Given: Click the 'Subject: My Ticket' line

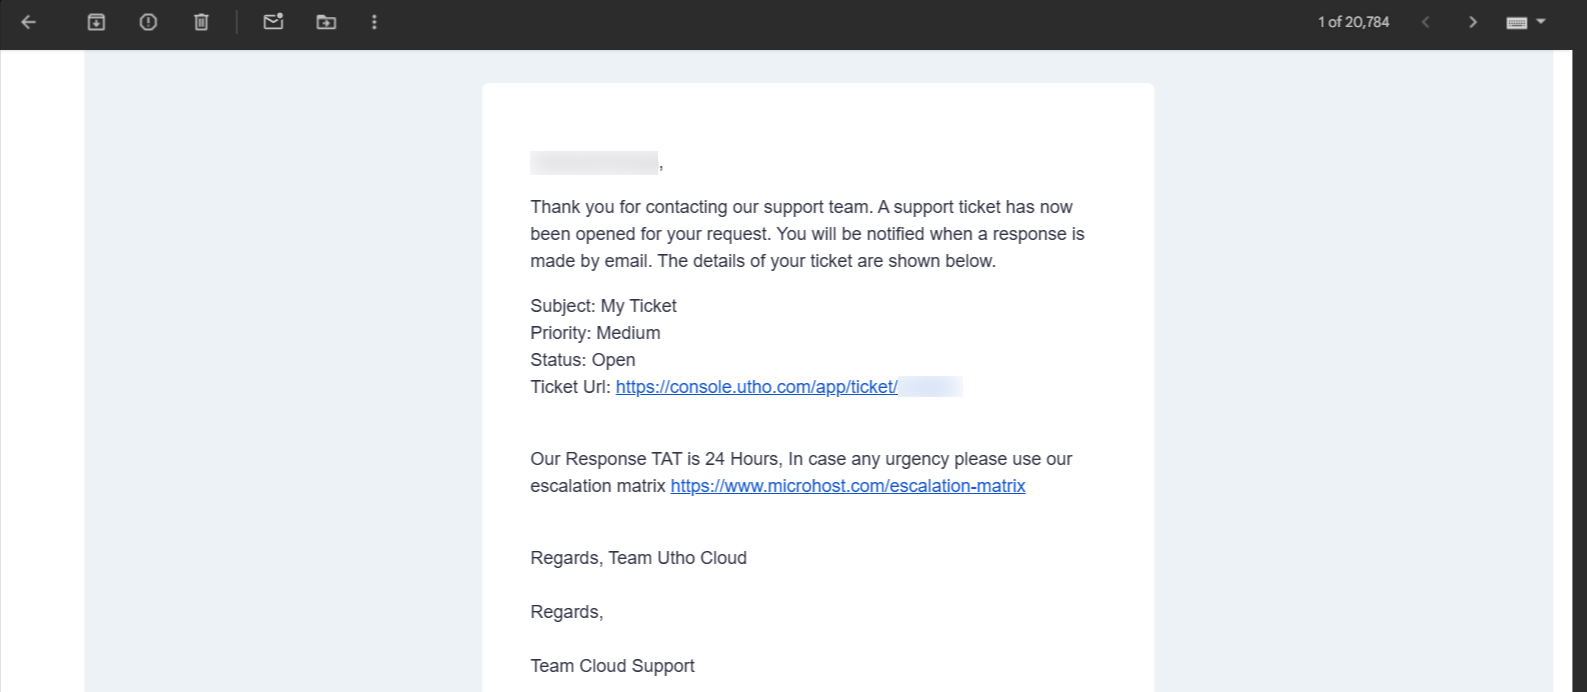Looking at the screenshot, I should [603, 306].
